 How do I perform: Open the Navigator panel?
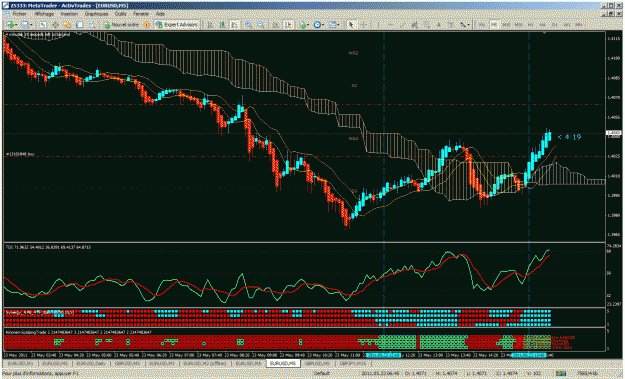(67, 25)
